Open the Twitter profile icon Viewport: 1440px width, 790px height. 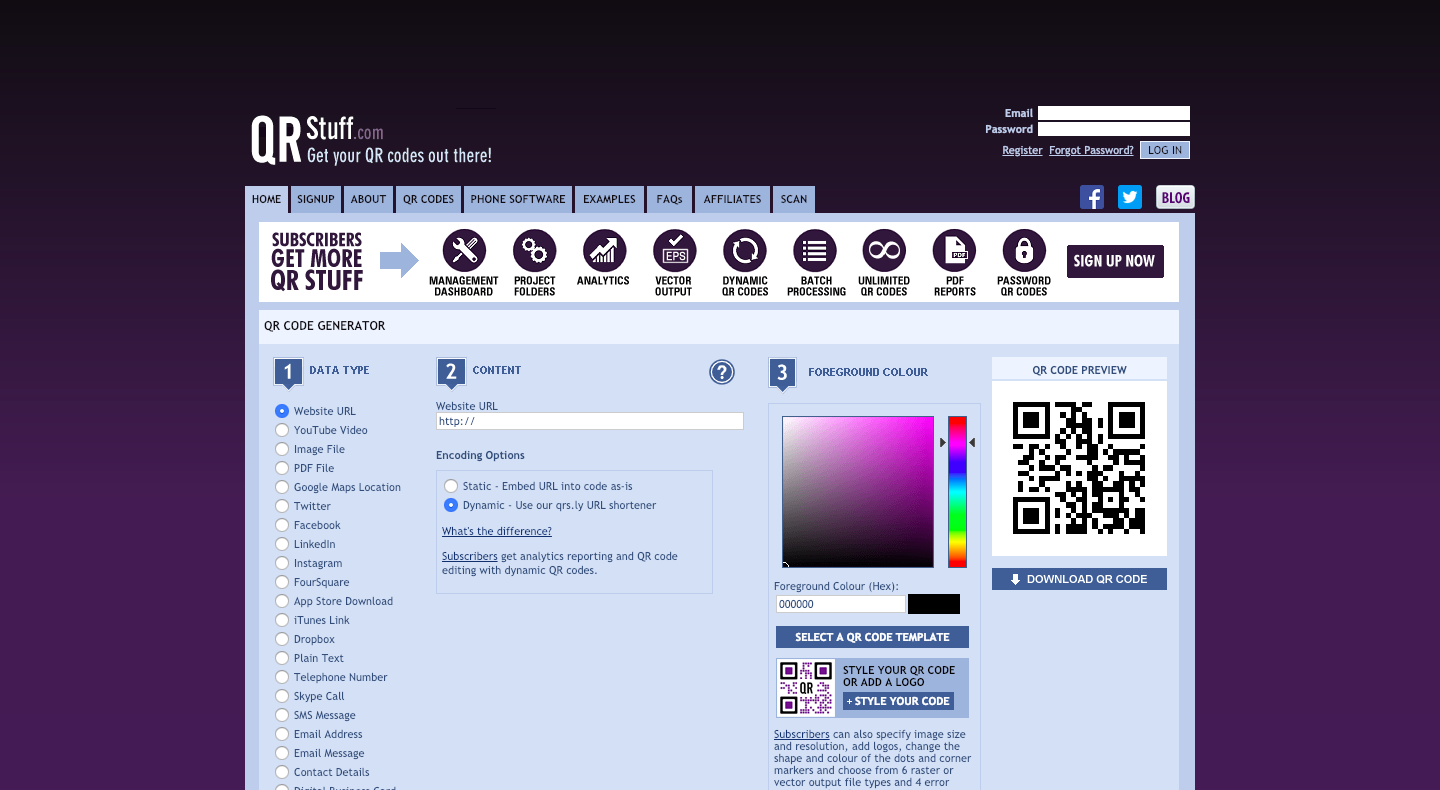(x=1130, y=197)
